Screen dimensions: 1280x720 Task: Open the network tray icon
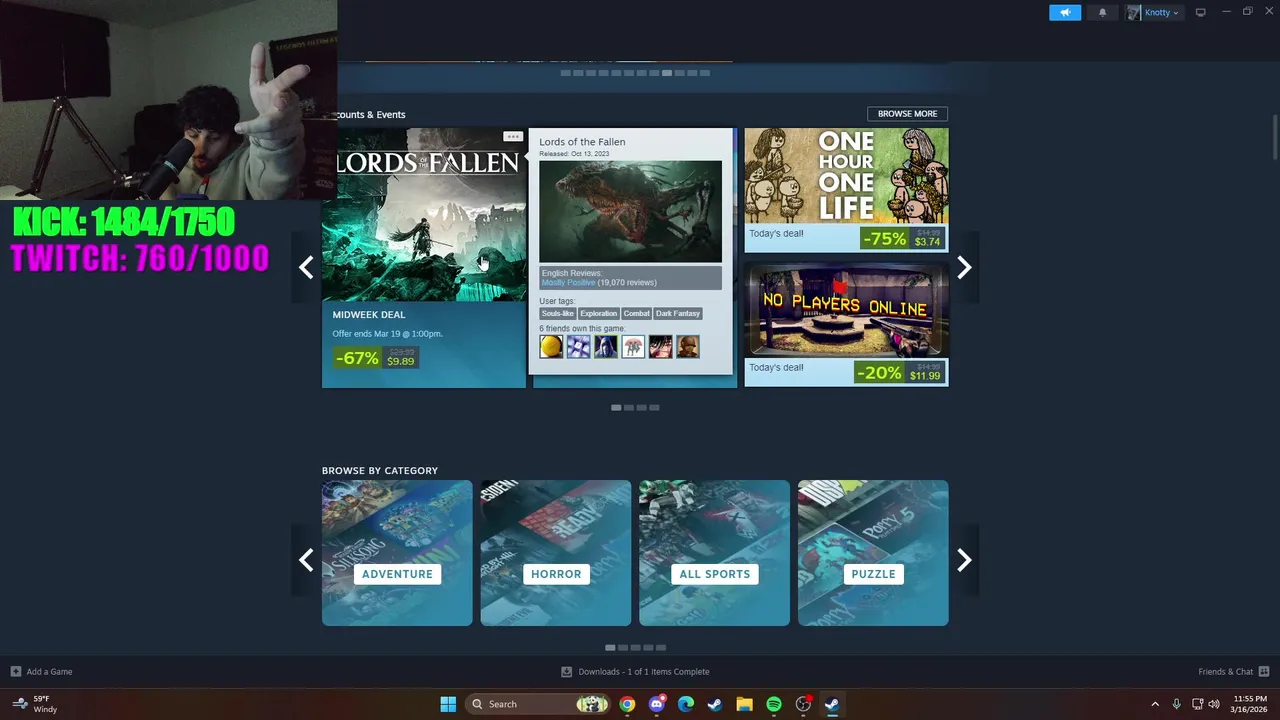pos(1198,704)
